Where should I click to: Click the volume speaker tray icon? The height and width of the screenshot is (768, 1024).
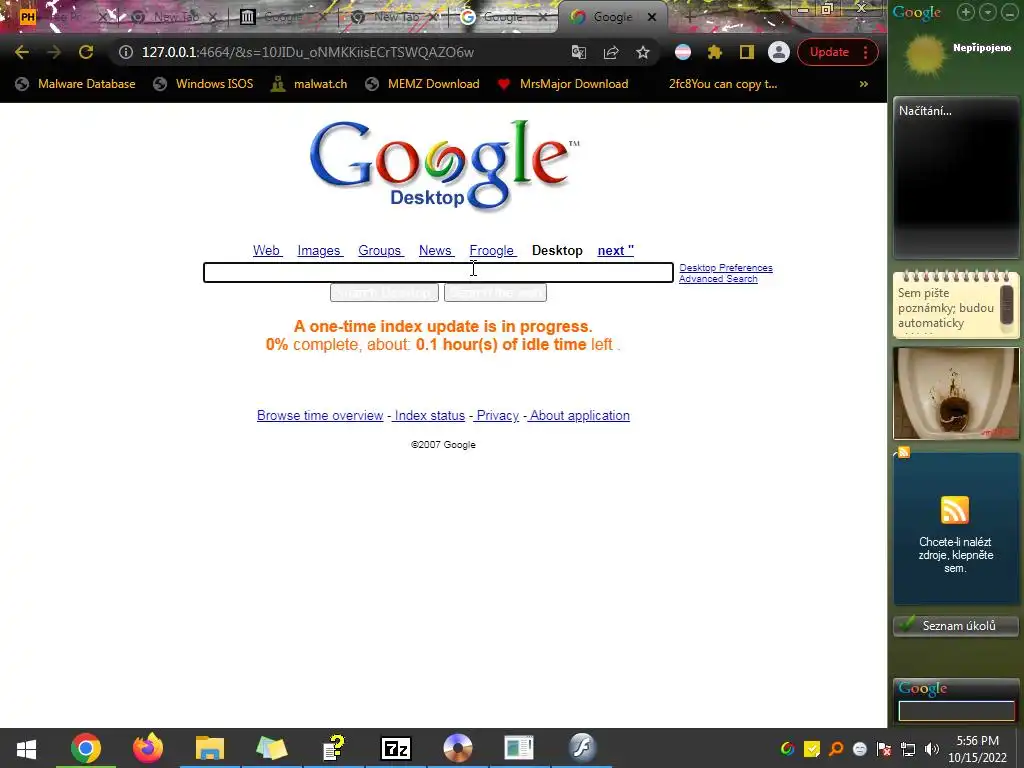(x=932, y=749)
